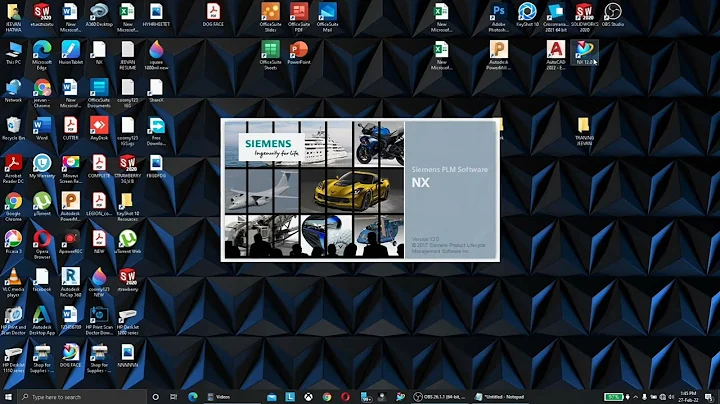Select the ApowerREC desktop shortcut
The width and height of the screenshot is (720, 404).
(x=70, y=242)
